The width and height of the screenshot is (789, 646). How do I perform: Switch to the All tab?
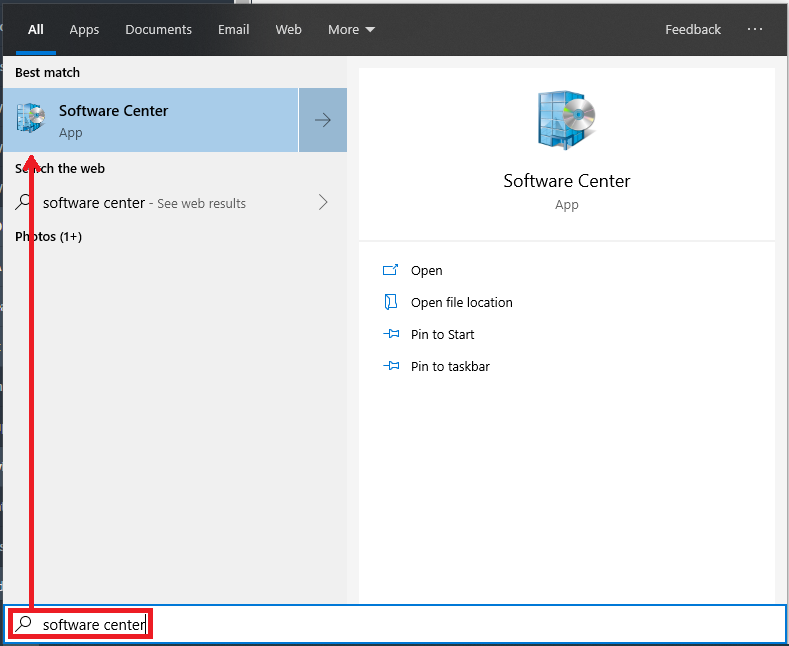36,29
